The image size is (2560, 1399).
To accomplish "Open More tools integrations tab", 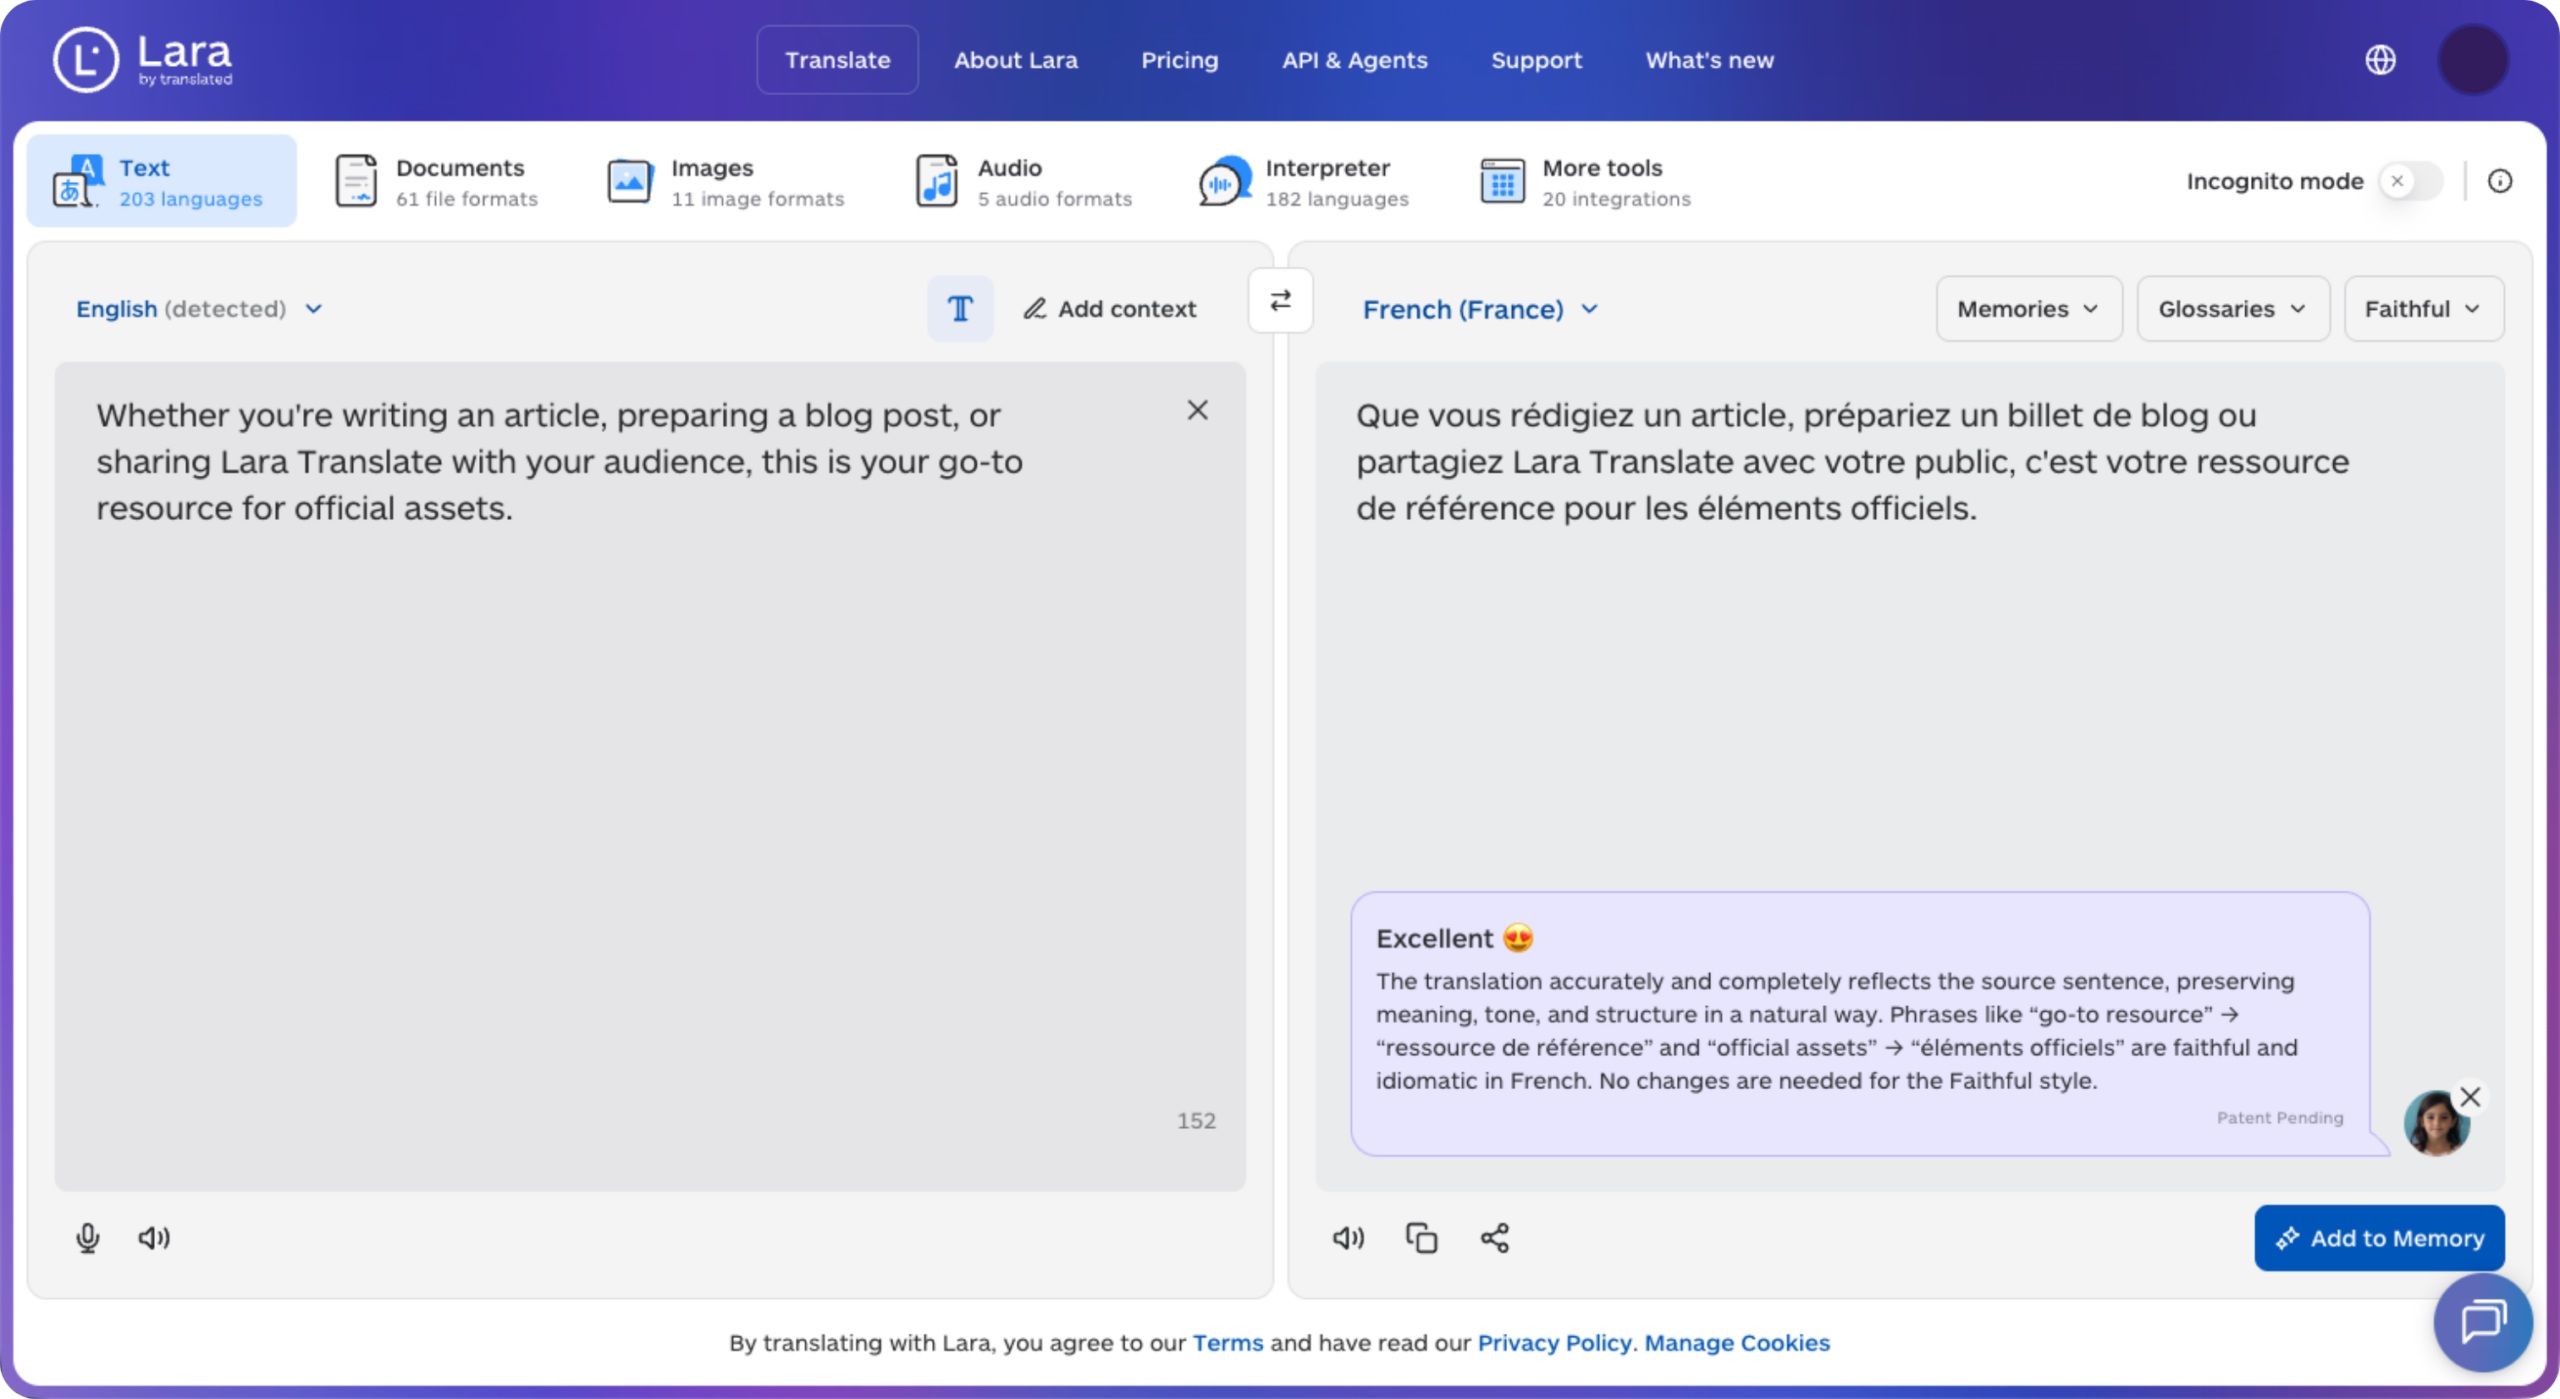I will (x=1585, y=181).
